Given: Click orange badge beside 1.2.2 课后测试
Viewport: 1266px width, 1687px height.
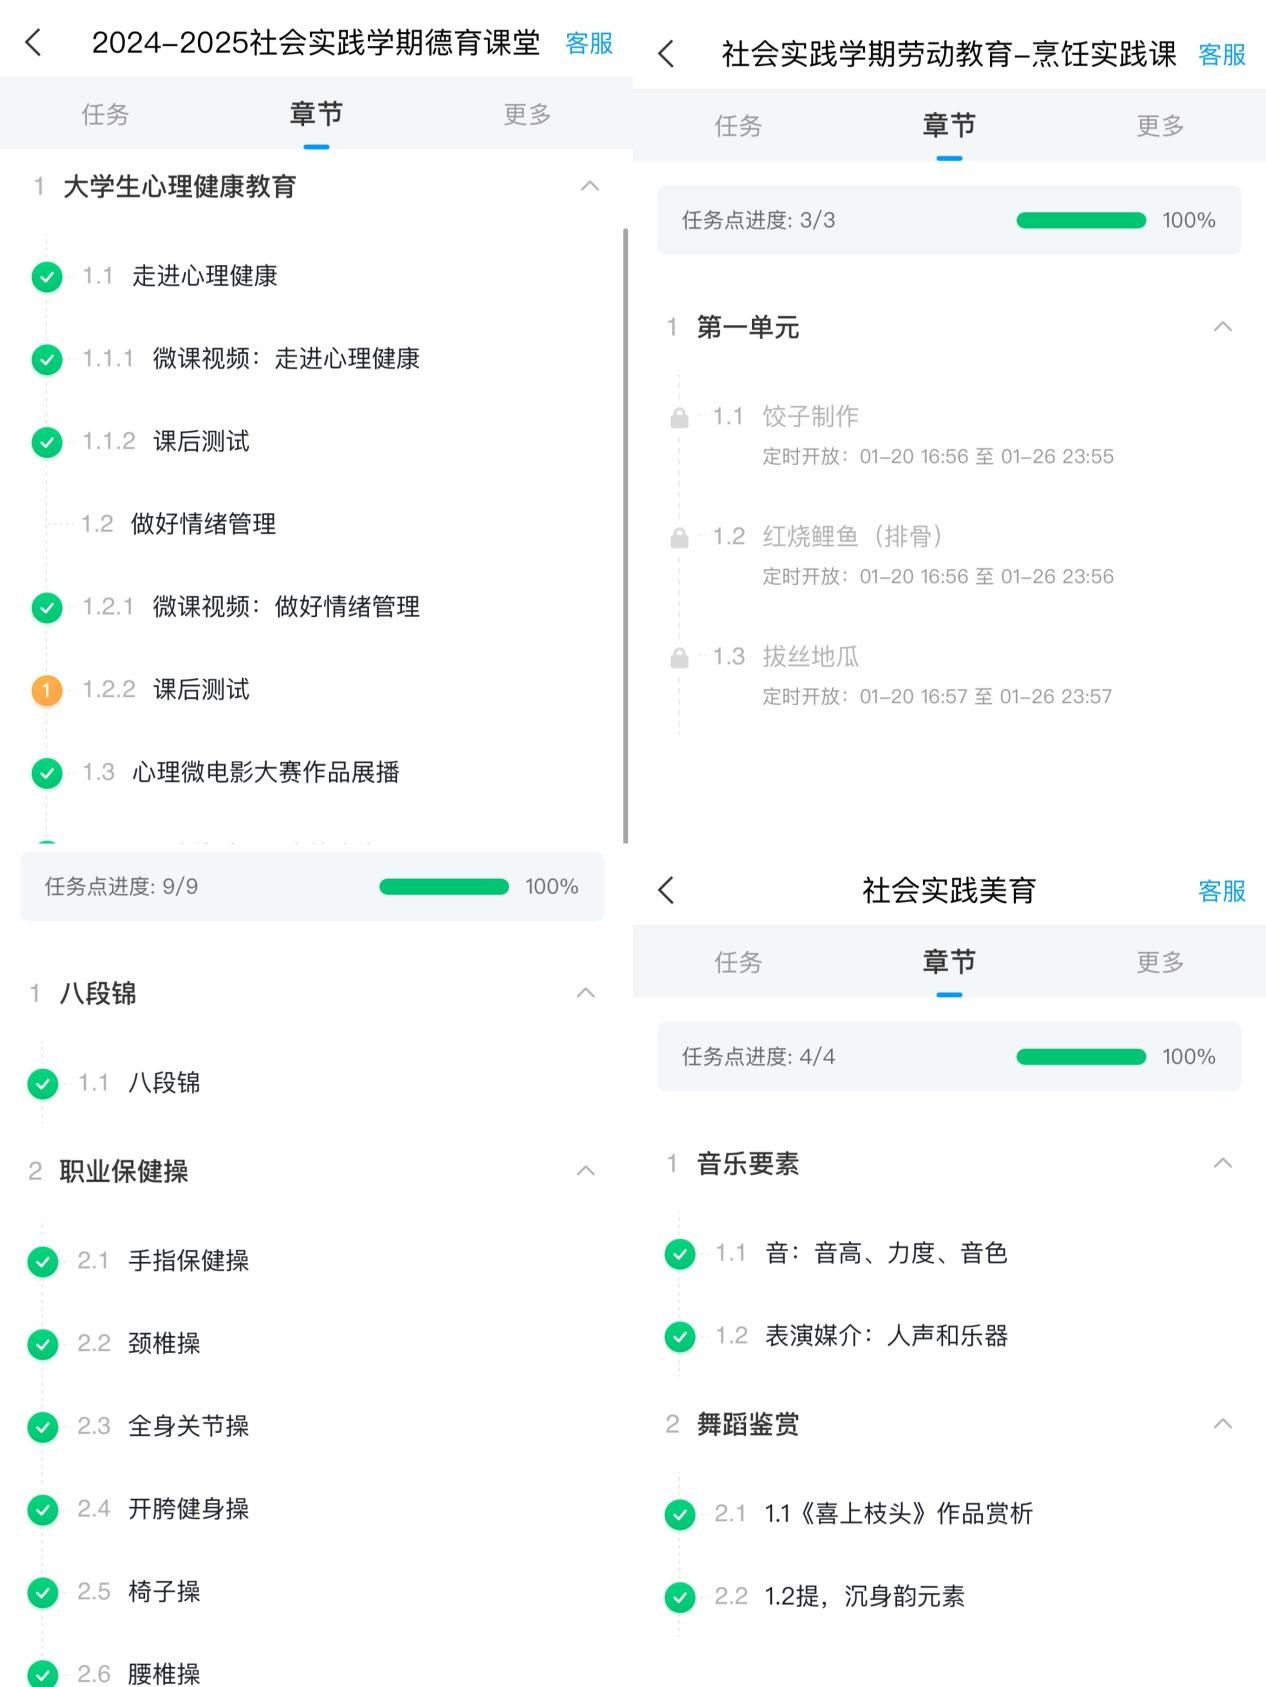Looking at the screenshot, I should [x=47, y=690].
